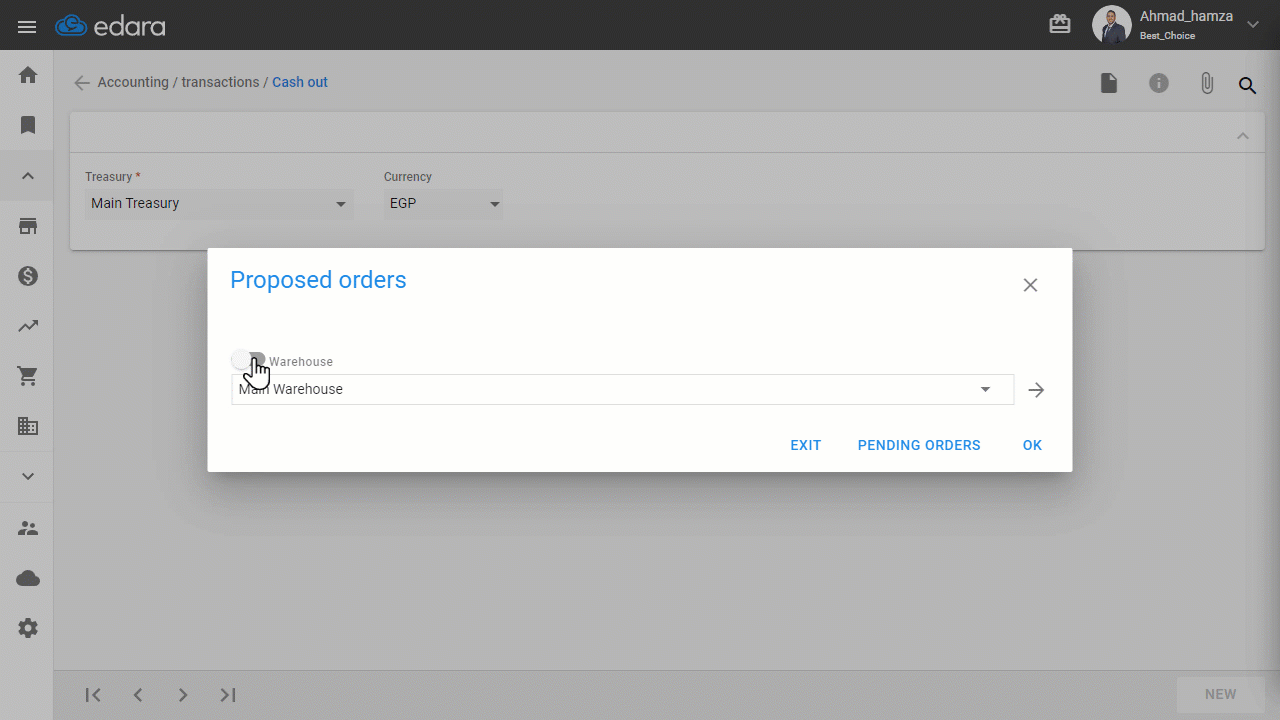Collapse the Treasury panel
The width and height of the screenshot is (1280, 720).
point(1243,135)
